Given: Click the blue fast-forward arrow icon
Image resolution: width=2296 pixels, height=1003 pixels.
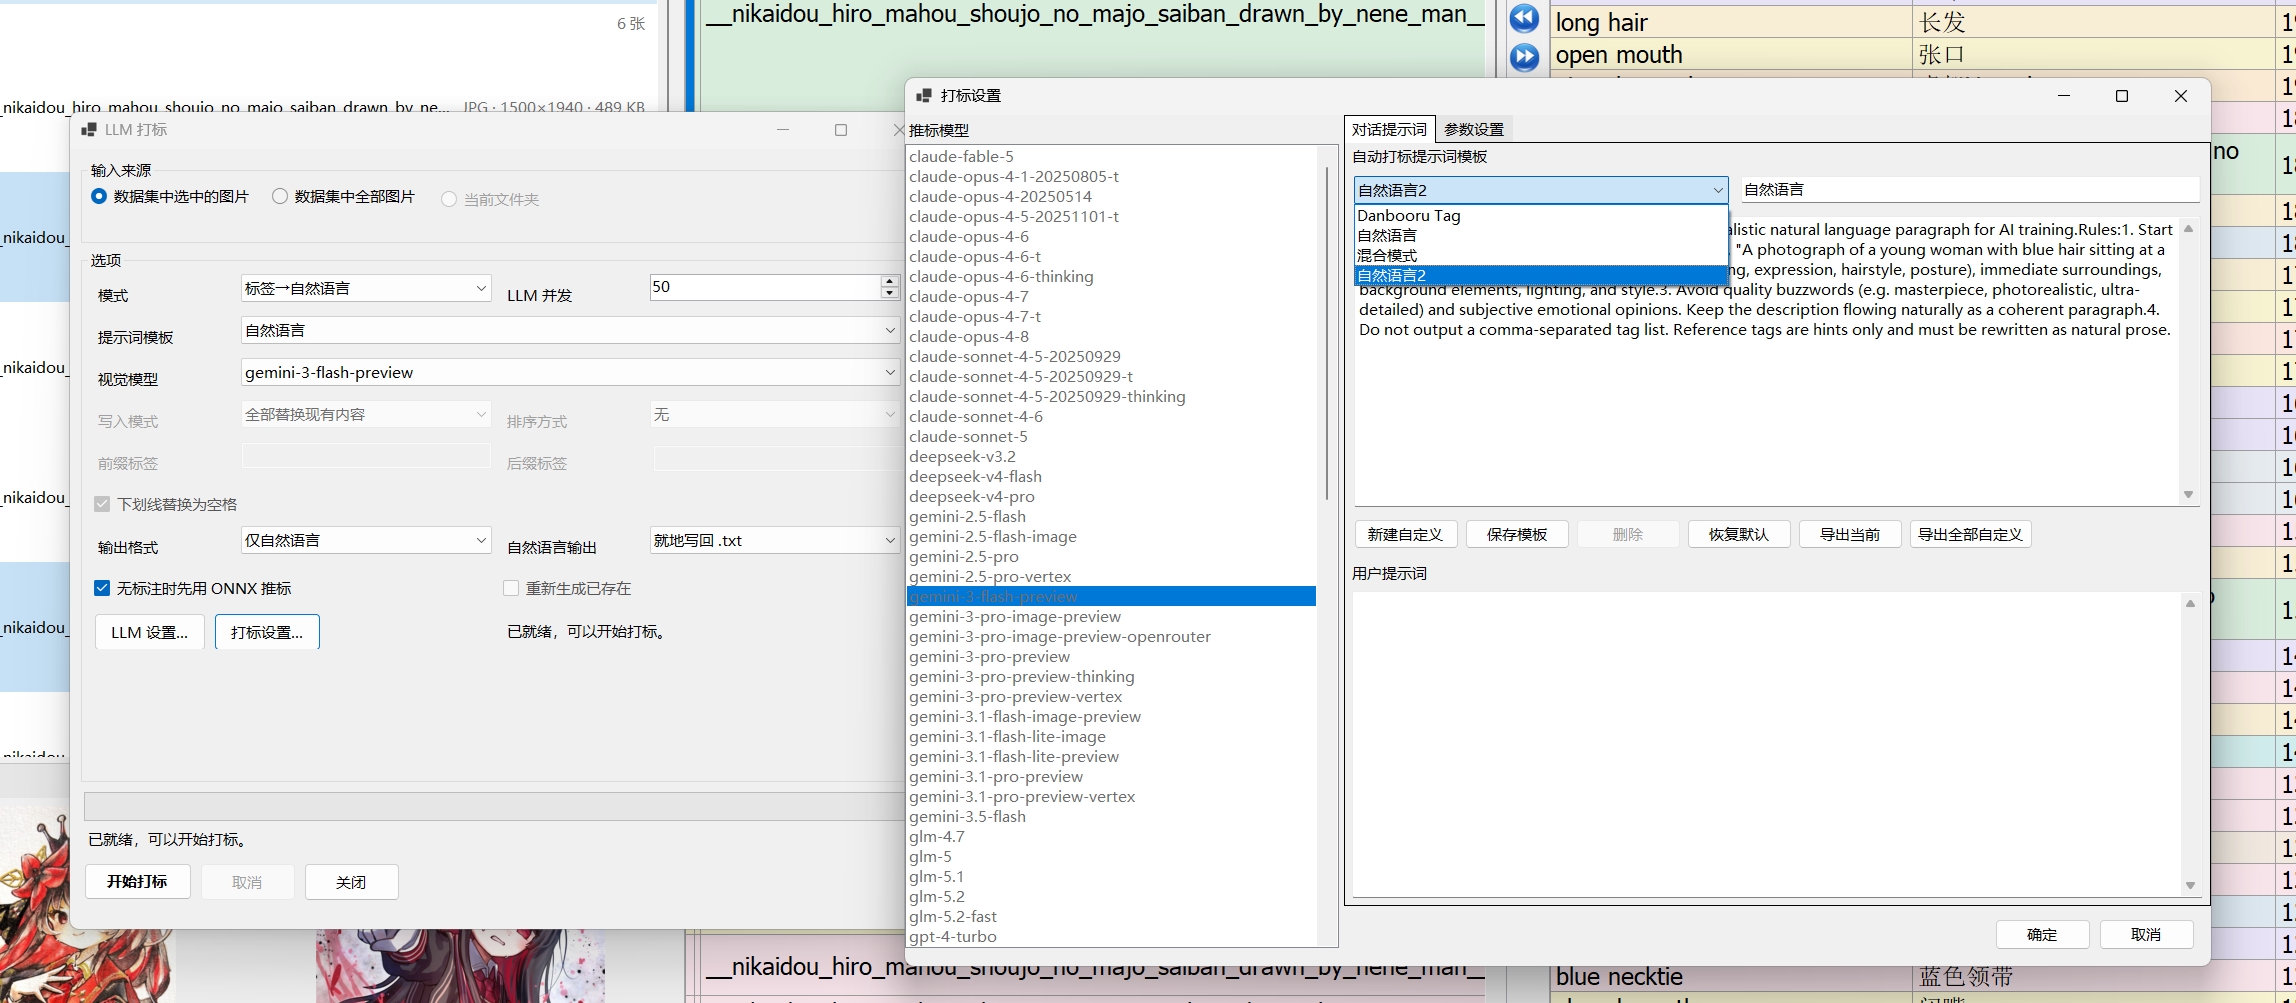Looking at the screenshot, I should pos(1524,57).
